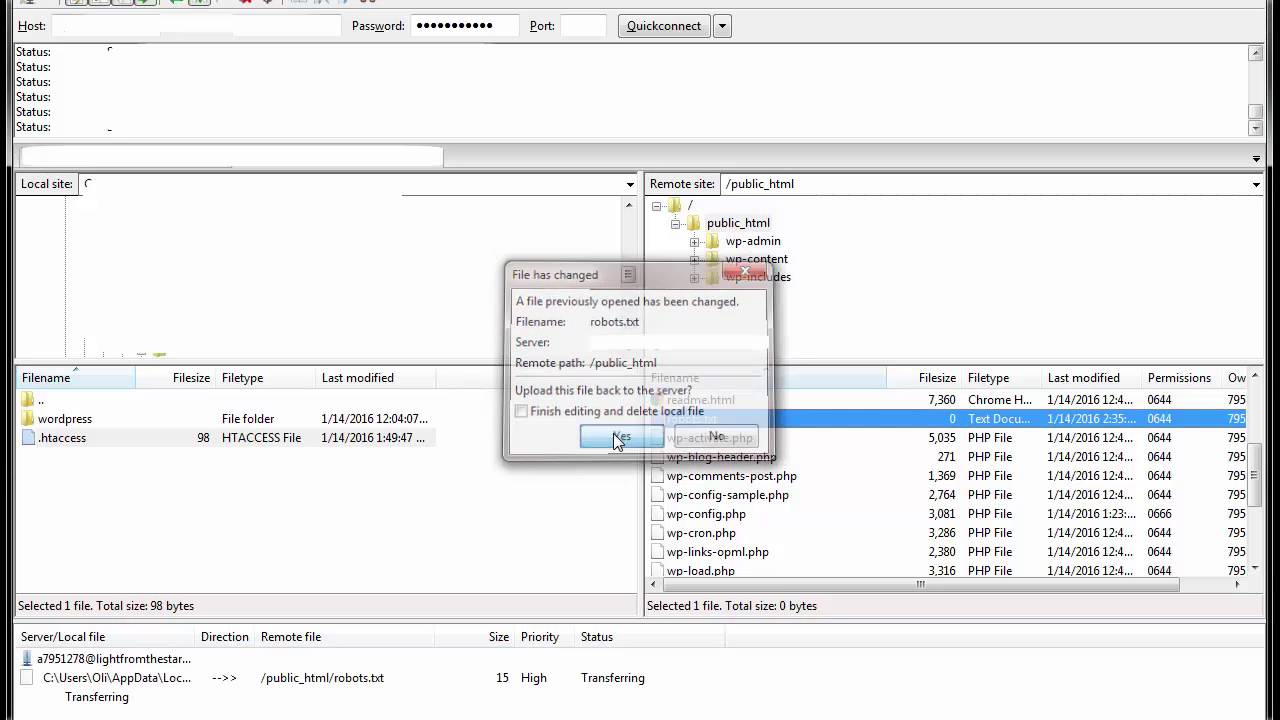Enable Finish editing and delete local file
This screenshot has height=720, width=1280.
tap(521, 411)
